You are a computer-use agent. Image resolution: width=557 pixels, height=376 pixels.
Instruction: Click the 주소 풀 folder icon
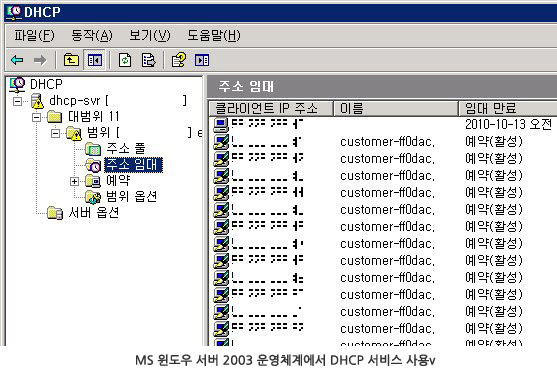click(93, 149)
